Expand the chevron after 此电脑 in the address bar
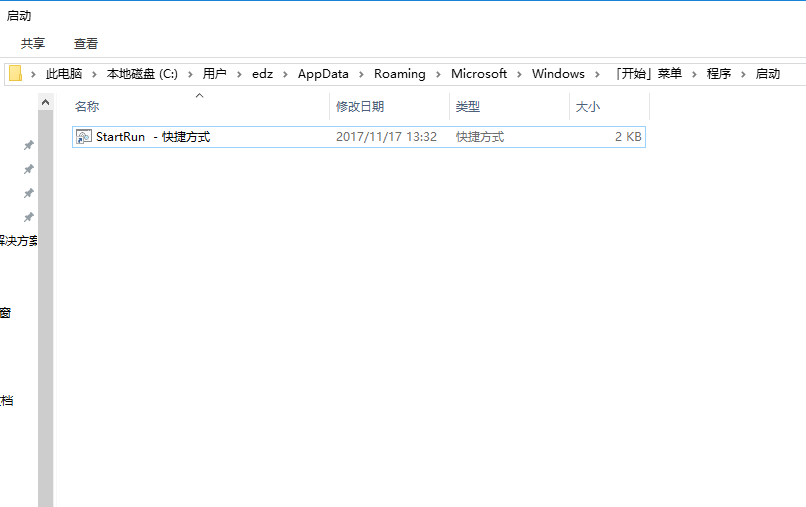This screenshot has height=507, width=806. click(92, 74)
